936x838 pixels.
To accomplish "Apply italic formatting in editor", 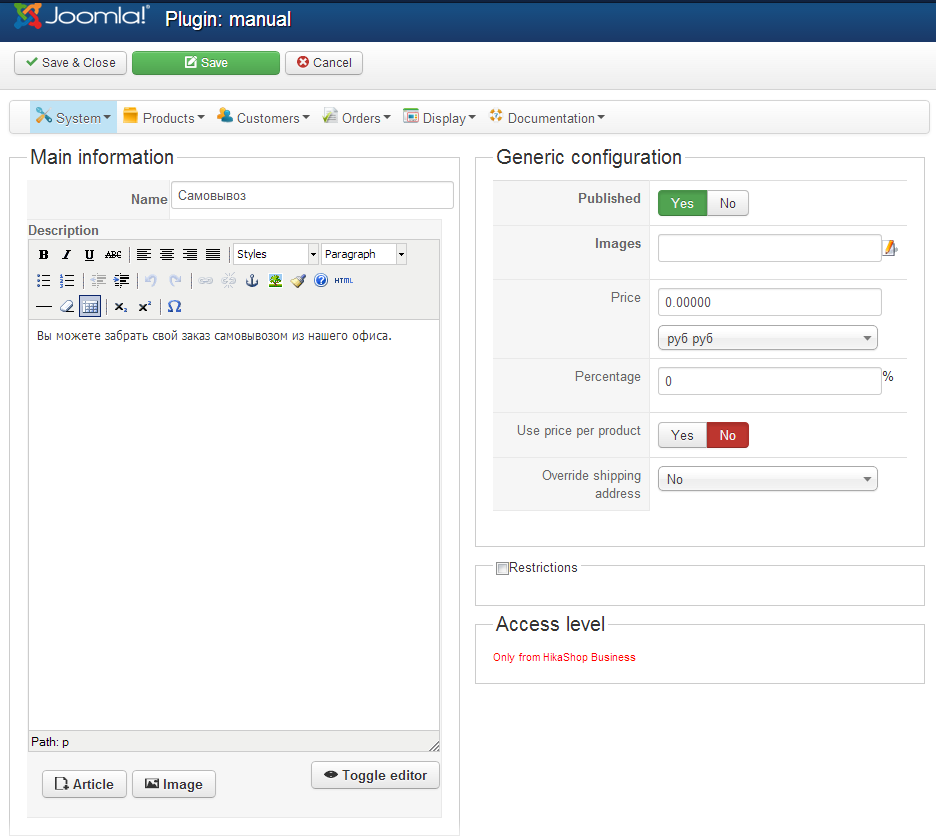I will [66, 255].
